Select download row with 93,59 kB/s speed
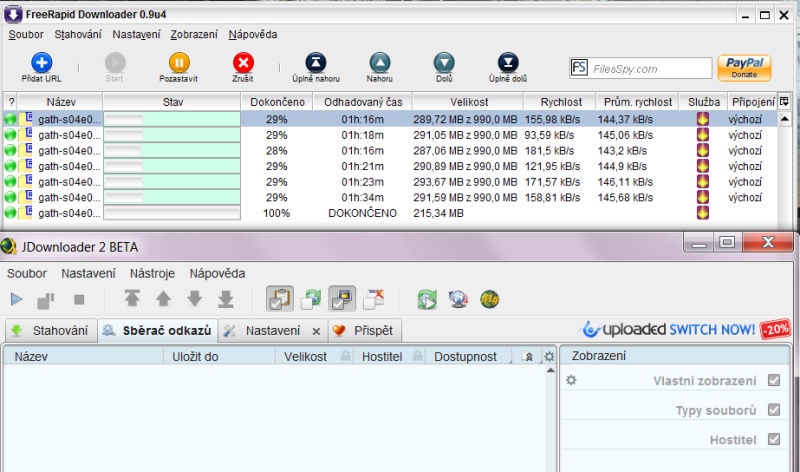The width and height of the screenshot is (800, 472). [390, 135]
